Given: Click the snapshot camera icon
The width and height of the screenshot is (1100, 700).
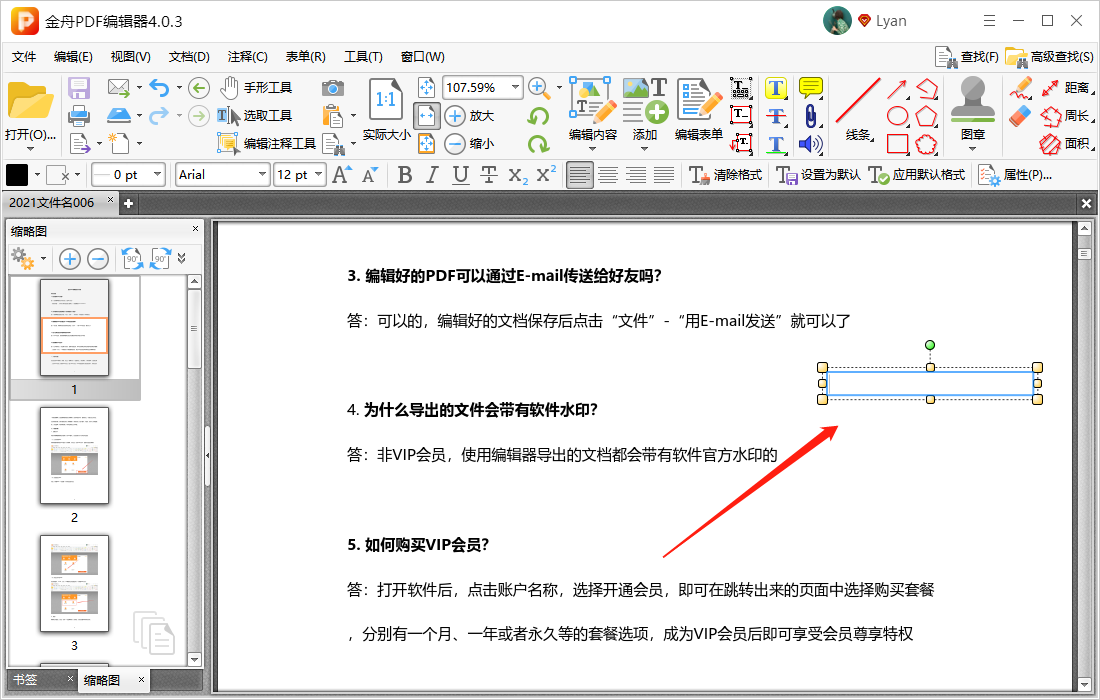Looking at the screenshot, I should click(333, 88).
